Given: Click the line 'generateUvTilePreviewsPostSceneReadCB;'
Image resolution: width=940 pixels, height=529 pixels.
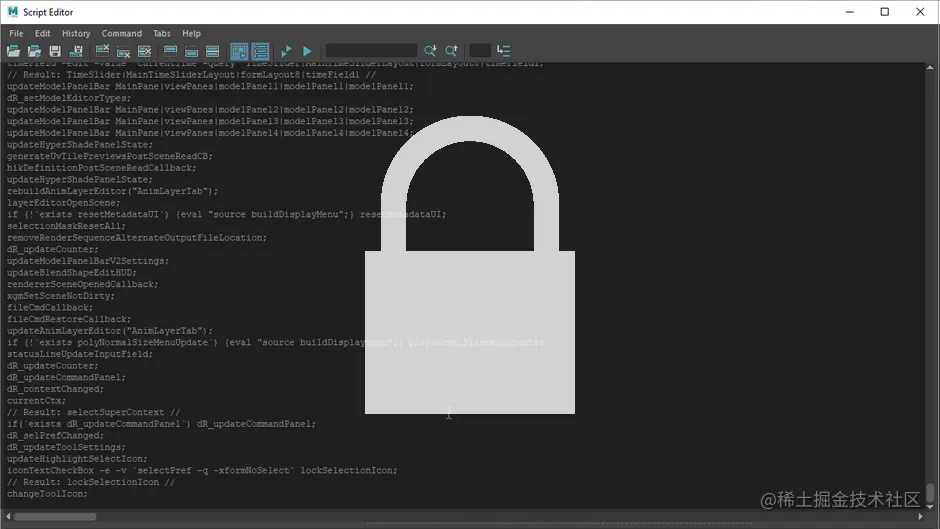Looking at the screenshot, I should tap(110, 156).
